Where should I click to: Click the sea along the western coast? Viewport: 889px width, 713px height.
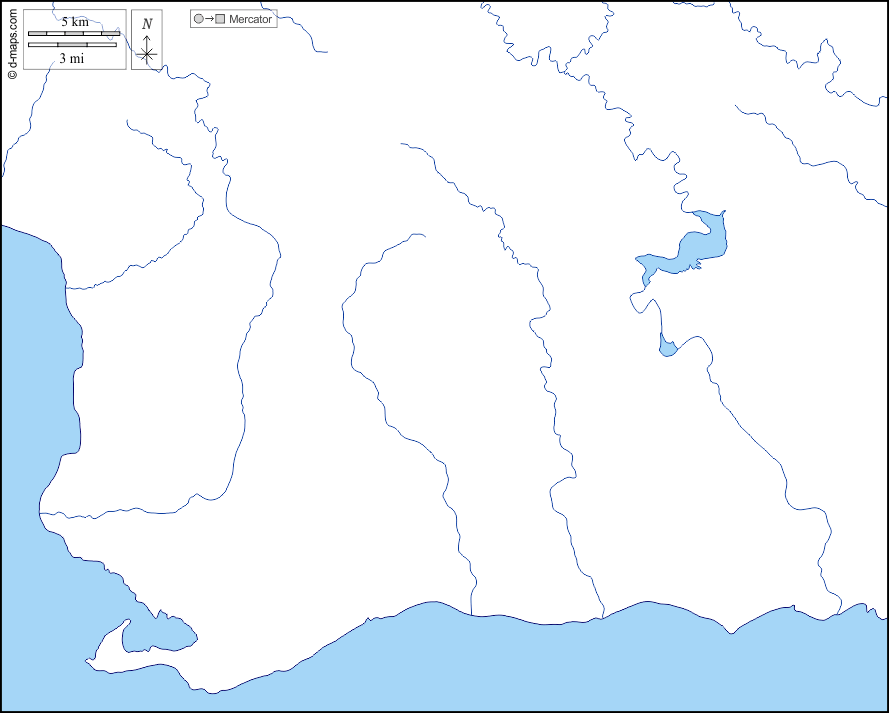tap(35, 380)
